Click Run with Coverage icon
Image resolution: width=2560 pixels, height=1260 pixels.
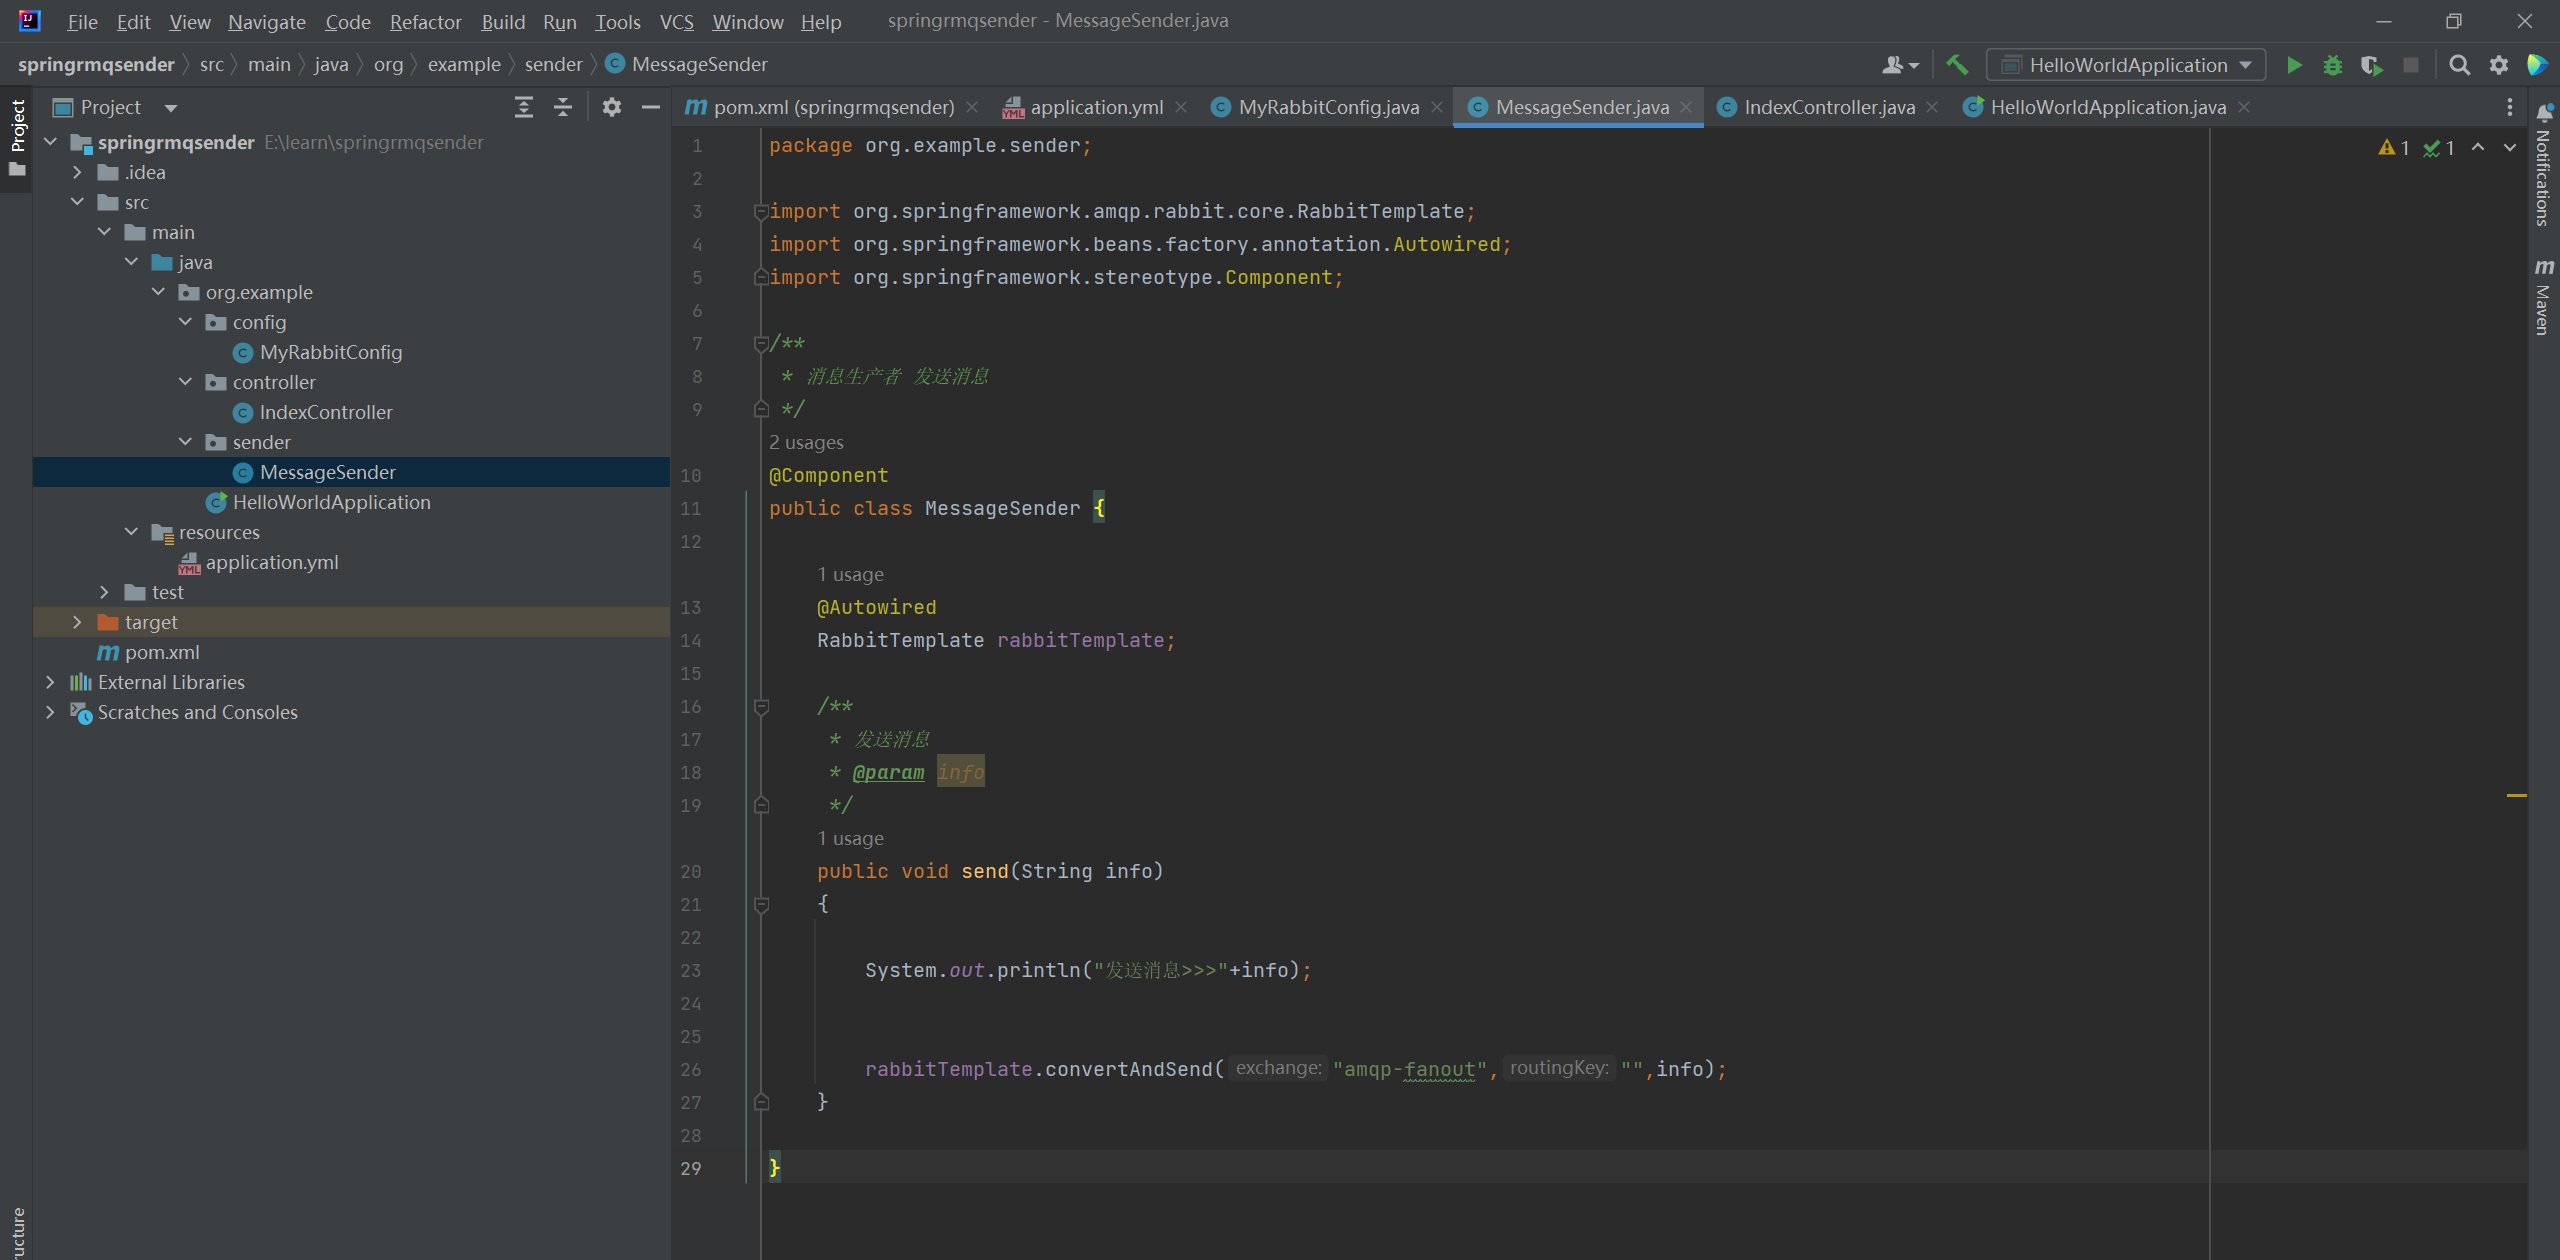pyautogui.click(x=2371, y=65)
